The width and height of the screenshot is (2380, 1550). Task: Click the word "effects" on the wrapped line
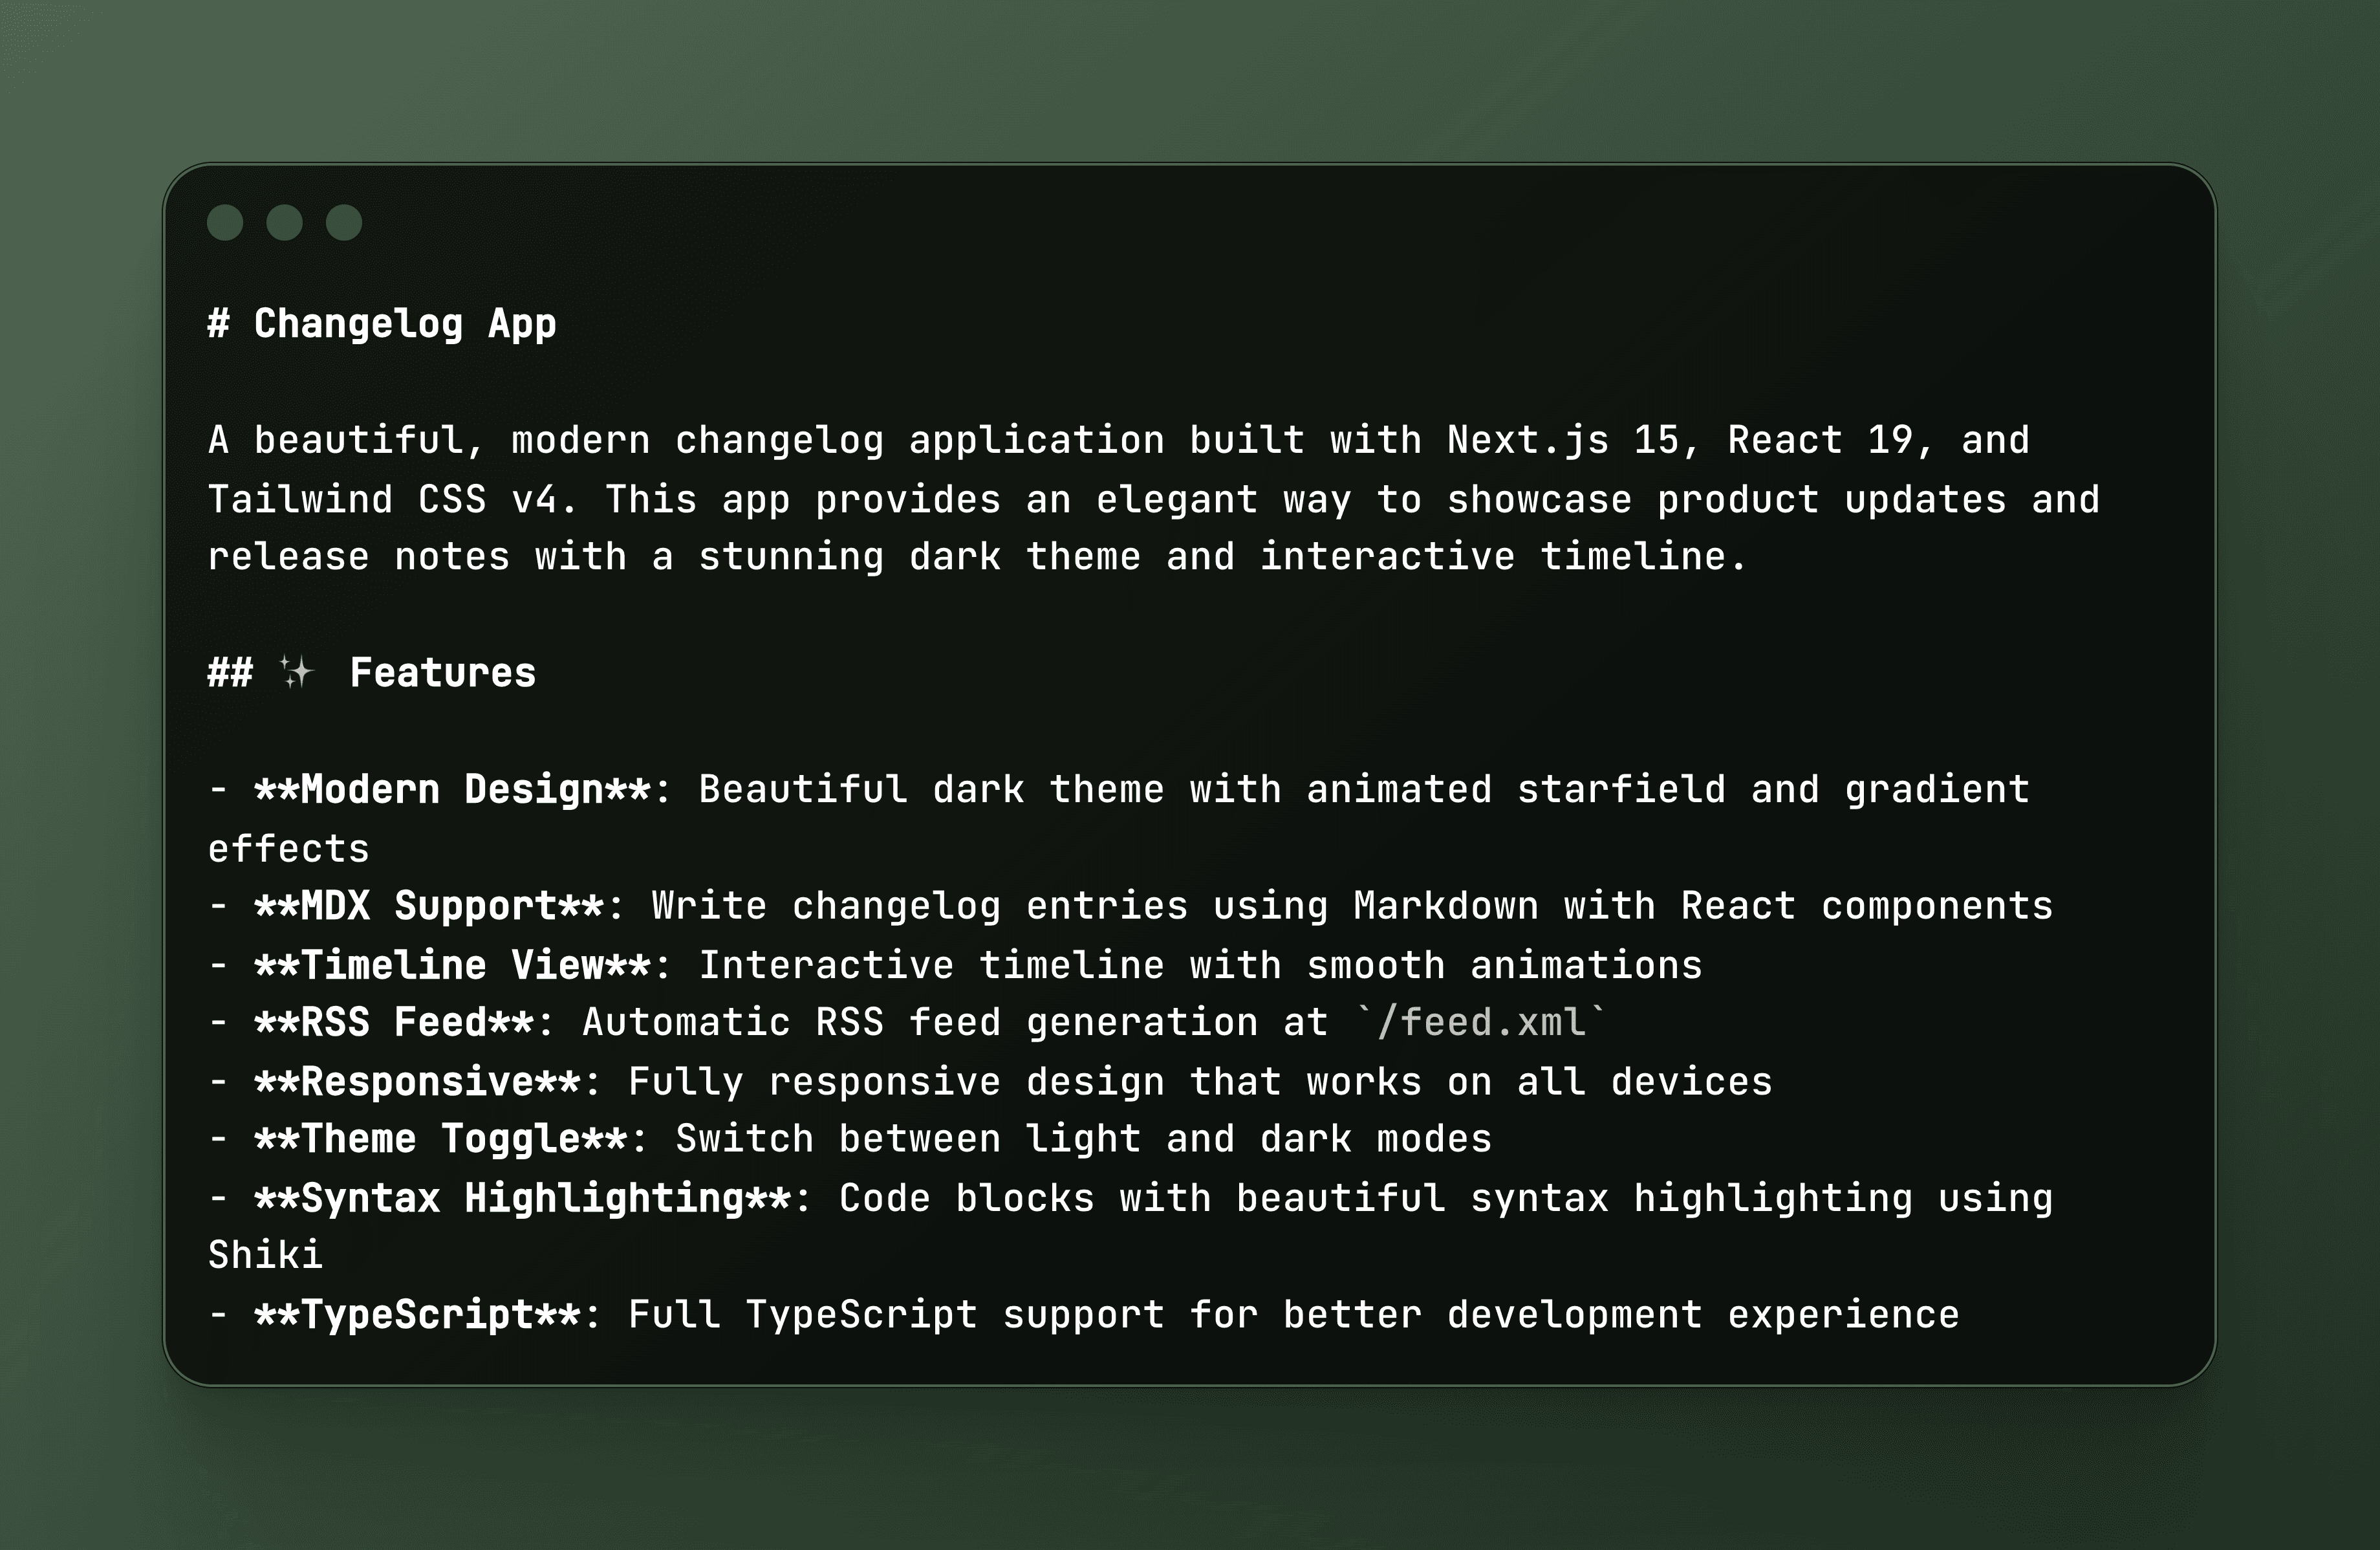[x=289, y=849]
